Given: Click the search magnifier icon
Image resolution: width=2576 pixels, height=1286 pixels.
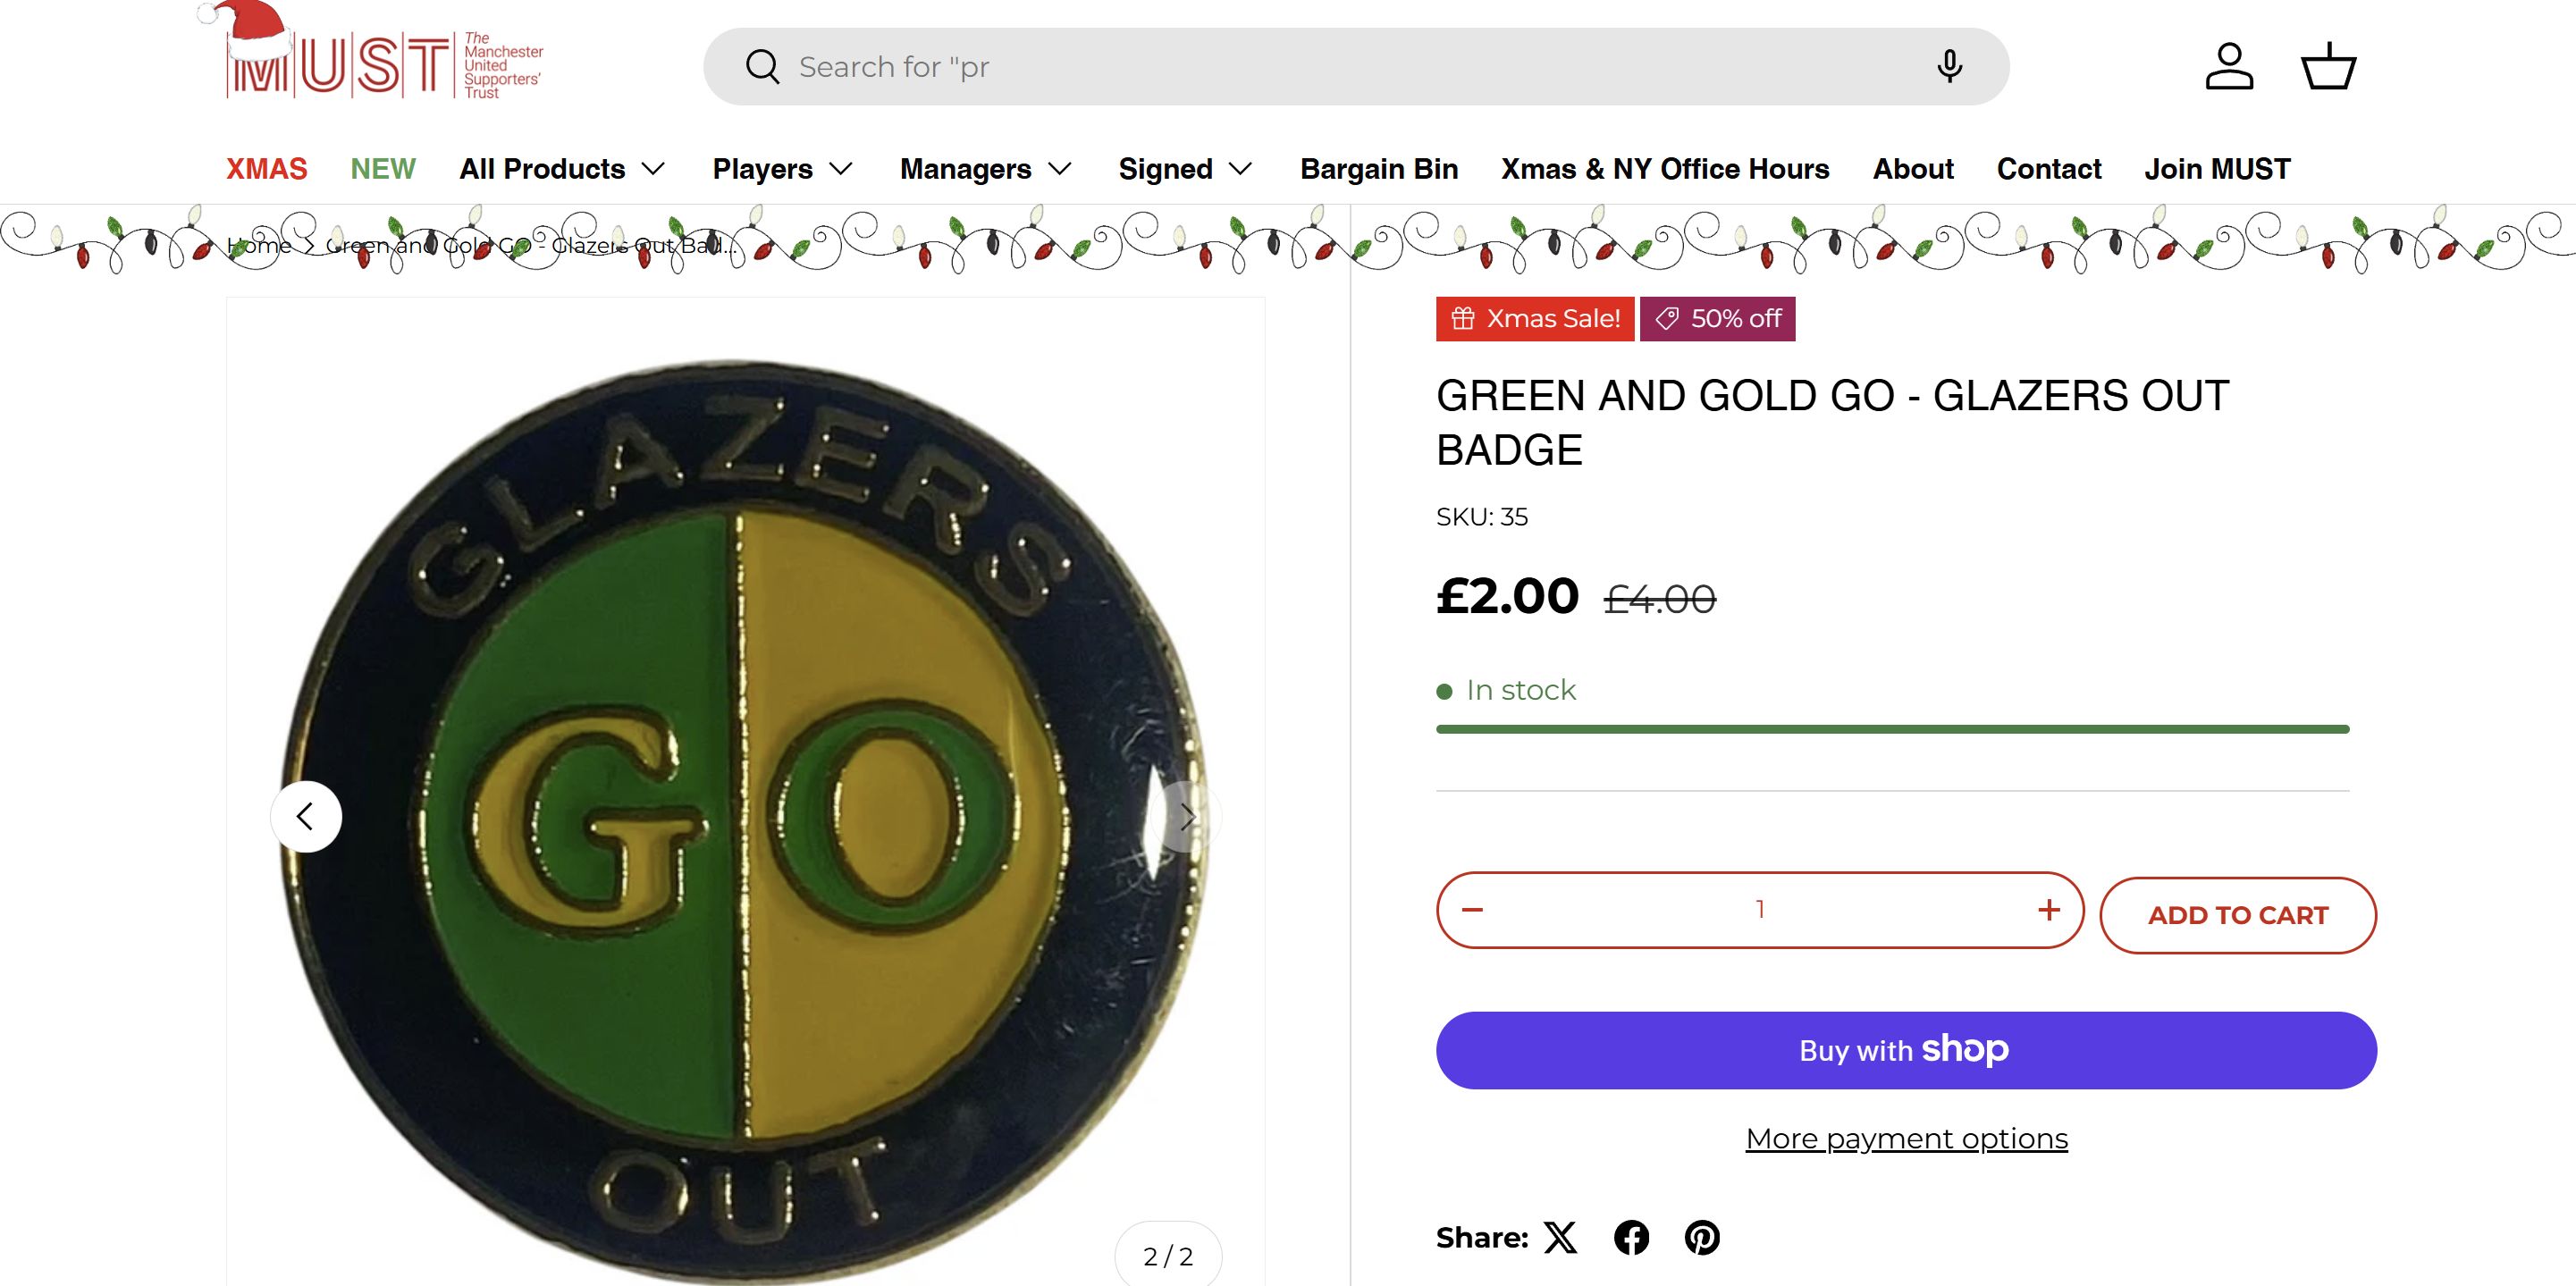Looking at the screenshot, I should click(x=762, y=67).
